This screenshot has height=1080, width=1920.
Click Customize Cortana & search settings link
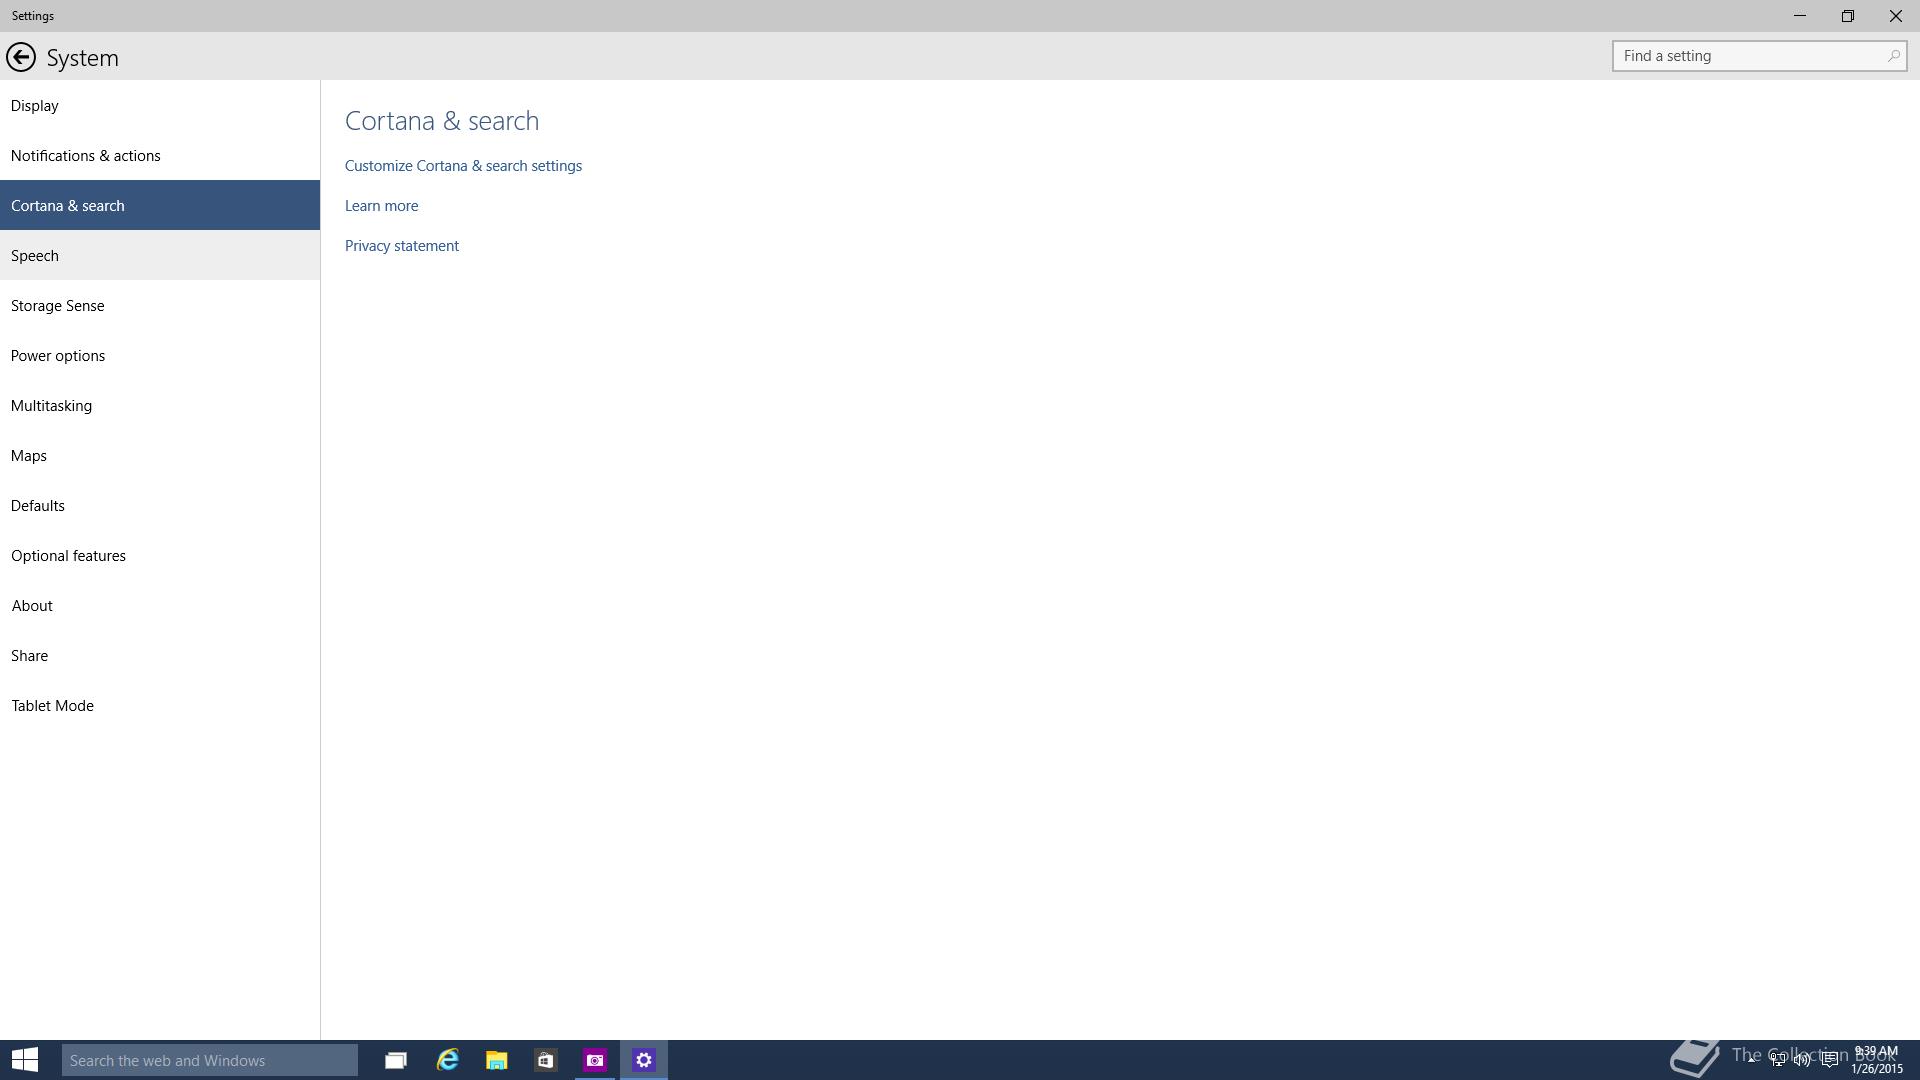point(463,166)
